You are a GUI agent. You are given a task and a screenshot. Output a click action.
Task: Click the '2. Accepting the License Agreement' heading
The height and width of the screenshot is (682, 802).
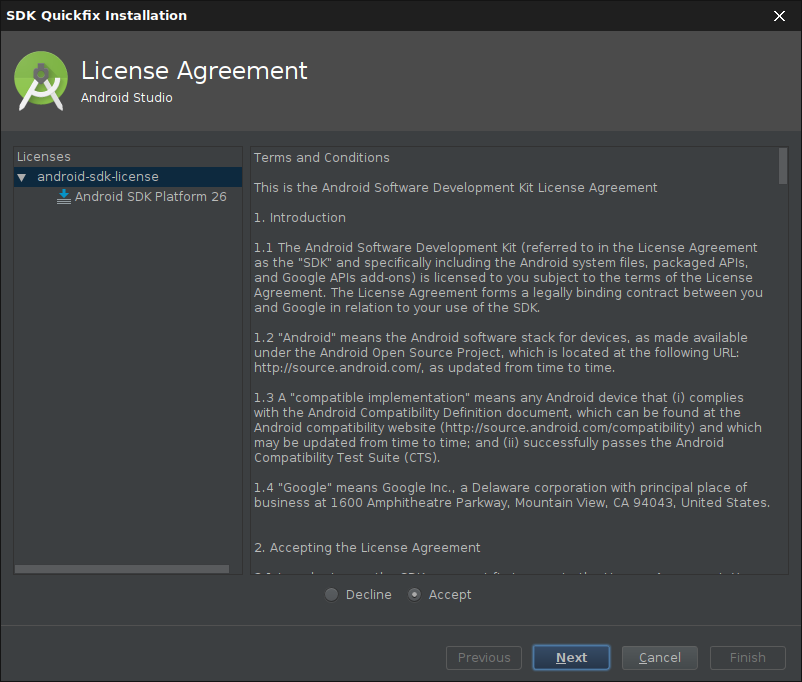coord(367,548)
